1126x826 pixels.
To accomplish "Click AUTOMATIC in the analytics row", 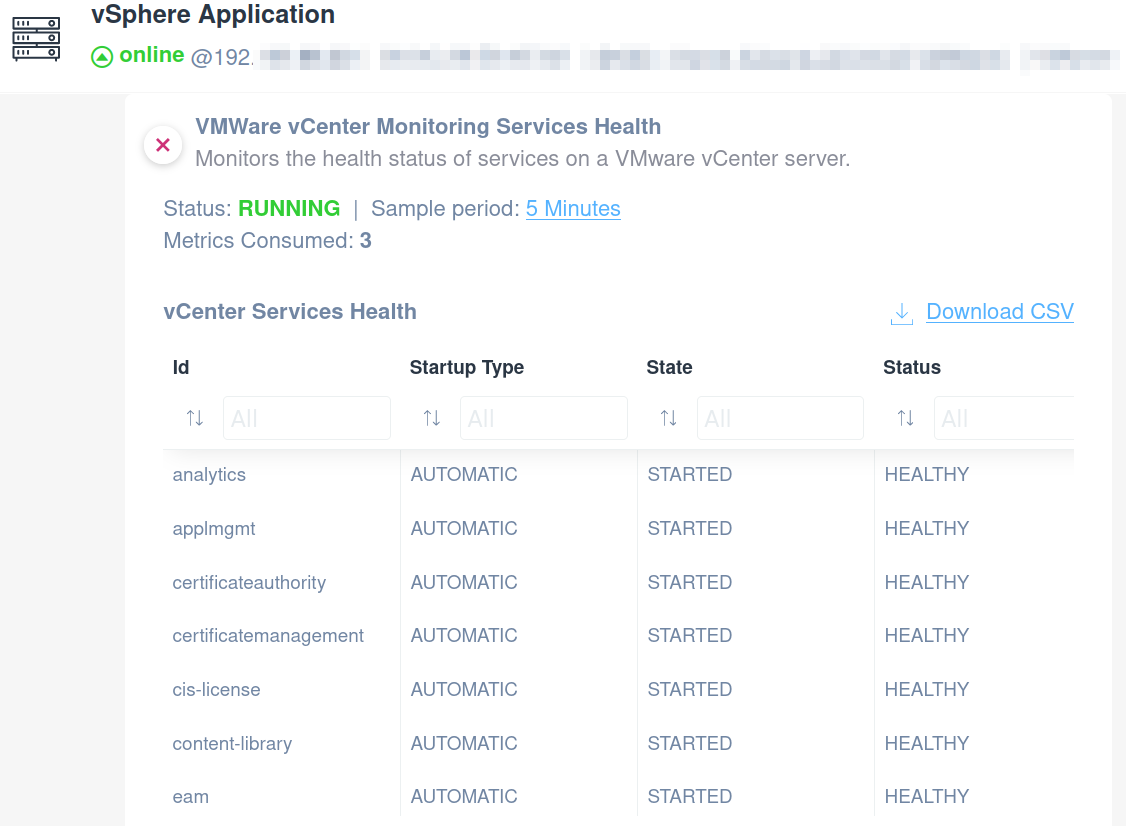I will pos(464,475).
